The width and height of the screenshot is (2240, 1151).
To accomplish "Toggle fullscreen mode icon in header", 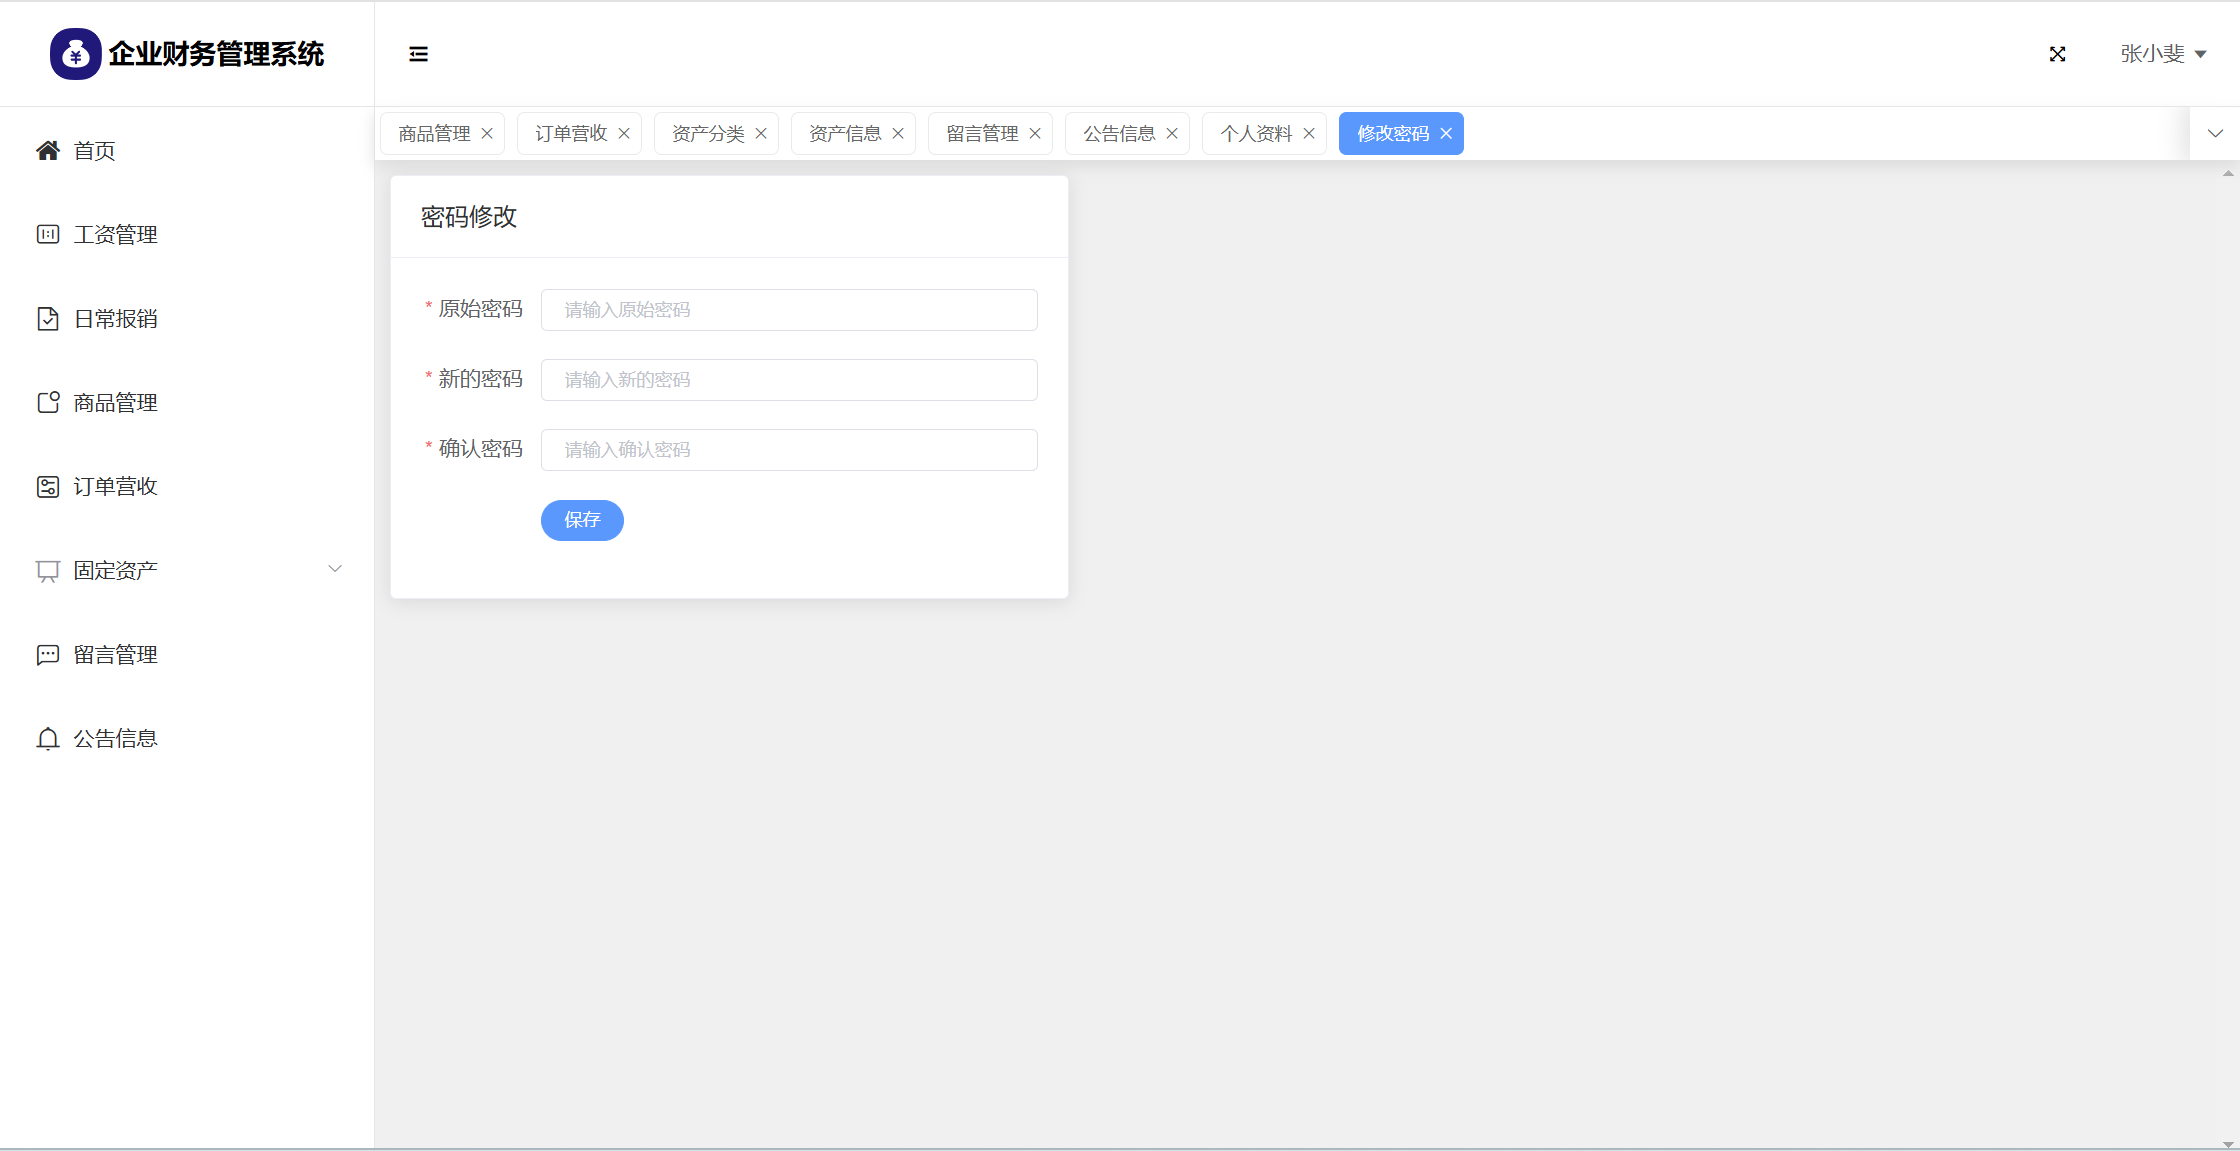I will click(2057, 54).
